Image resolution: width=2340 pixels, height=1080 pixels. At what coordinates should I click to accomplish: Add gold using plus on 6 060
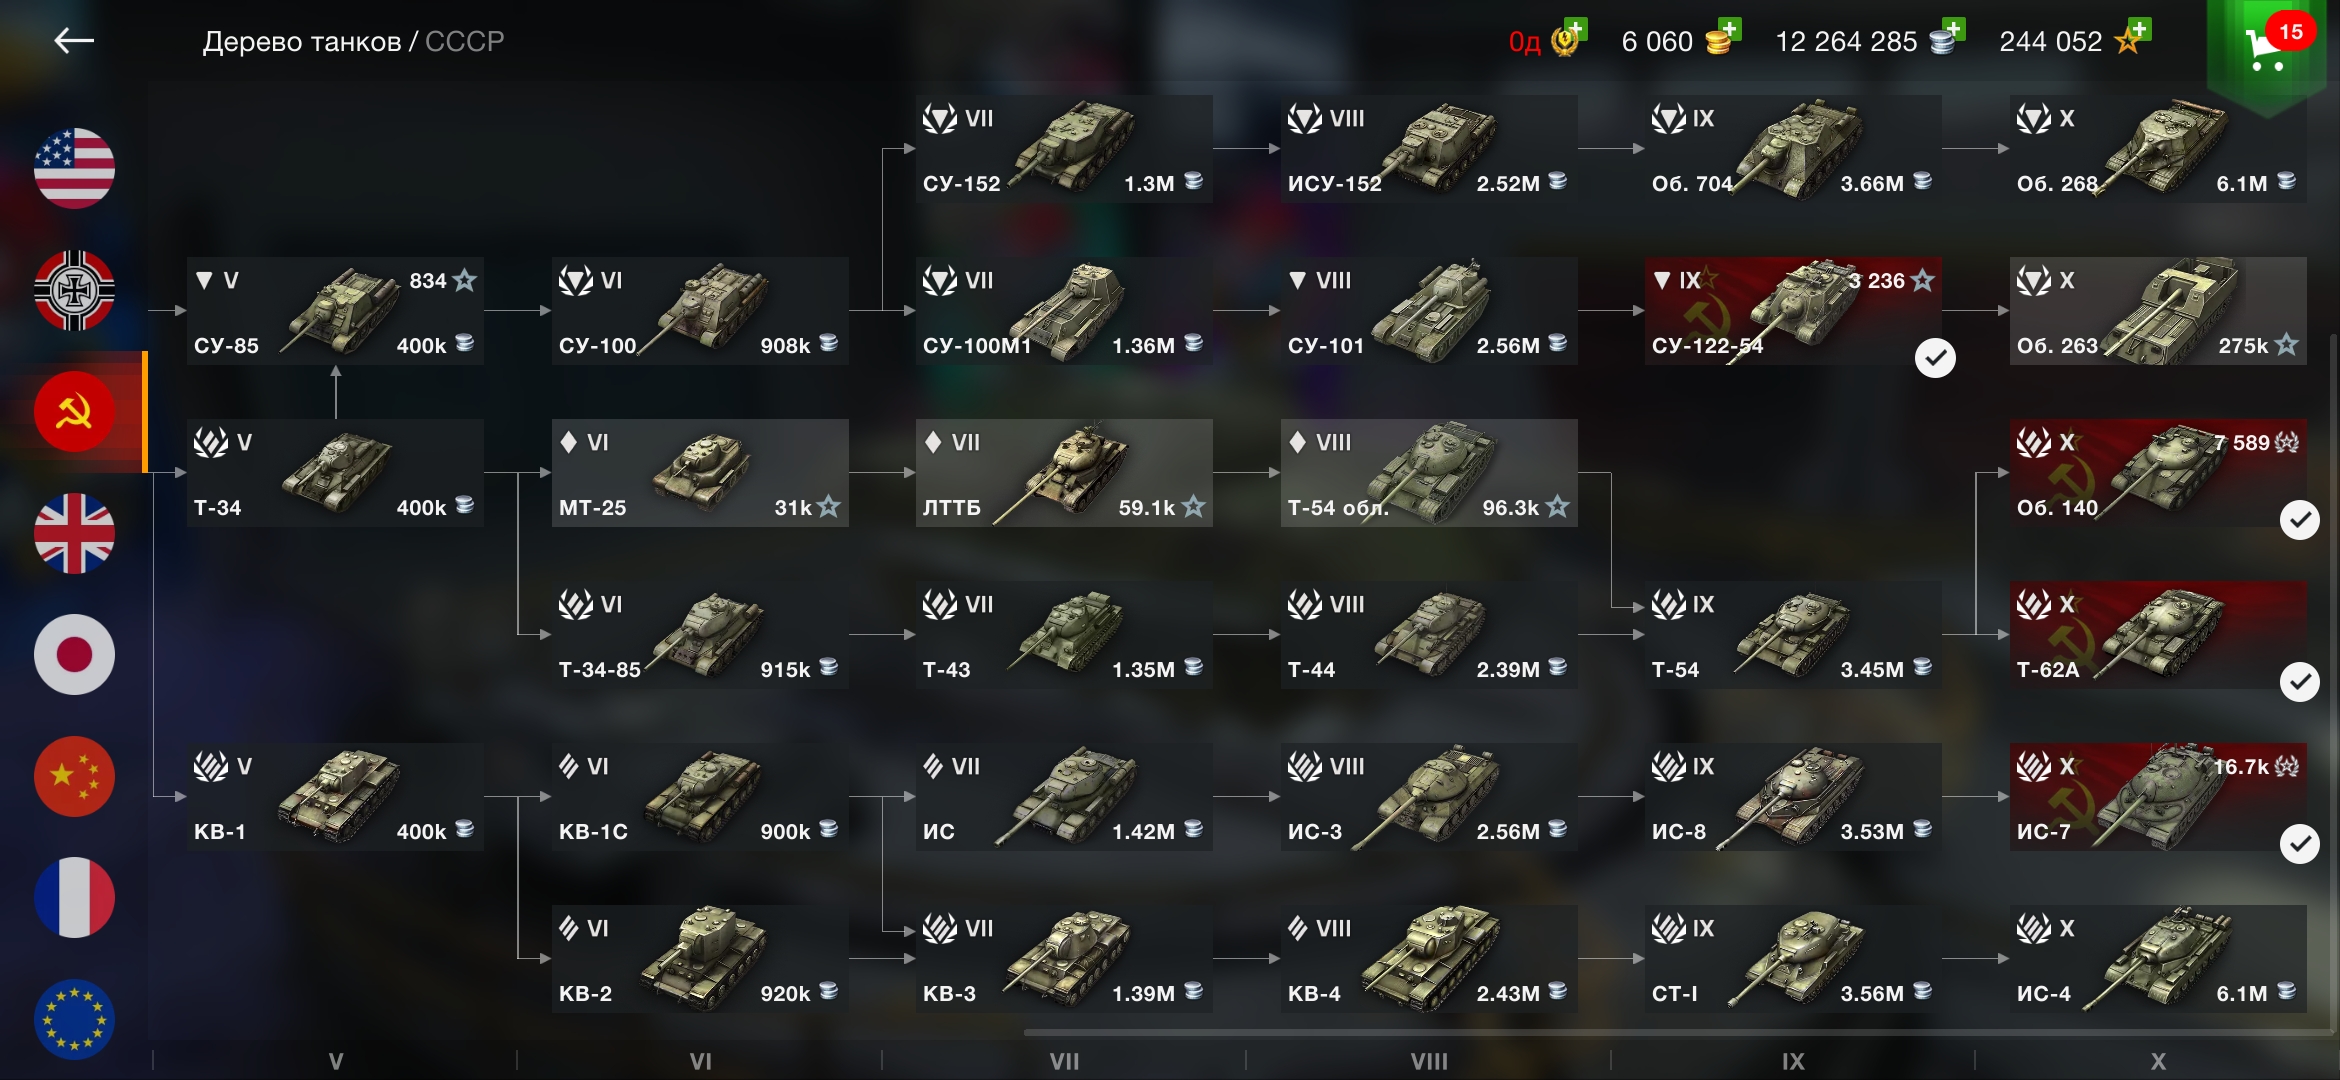pyautogui.click(x=1729, y=29)
